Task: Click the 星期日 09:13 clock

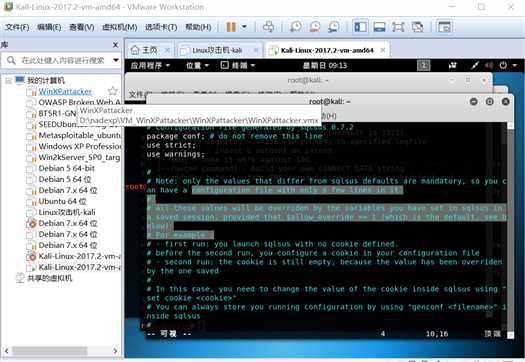Action: coord(325,65)
